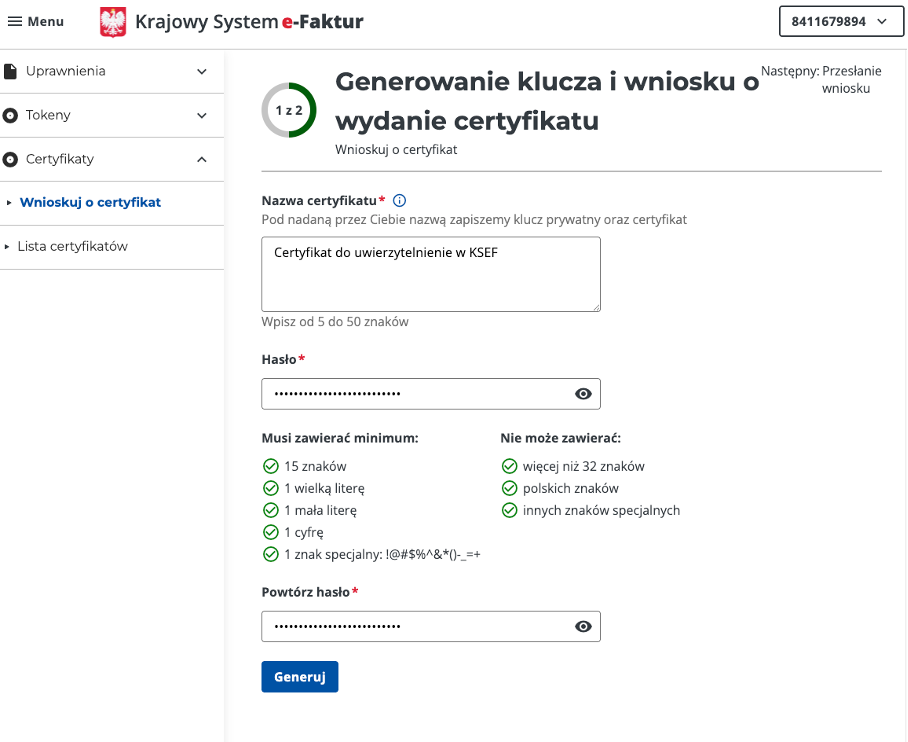The image size is (908, 742).
Task: Select Wnioskuj o certyfikat menu item
Action: point(90,202)
